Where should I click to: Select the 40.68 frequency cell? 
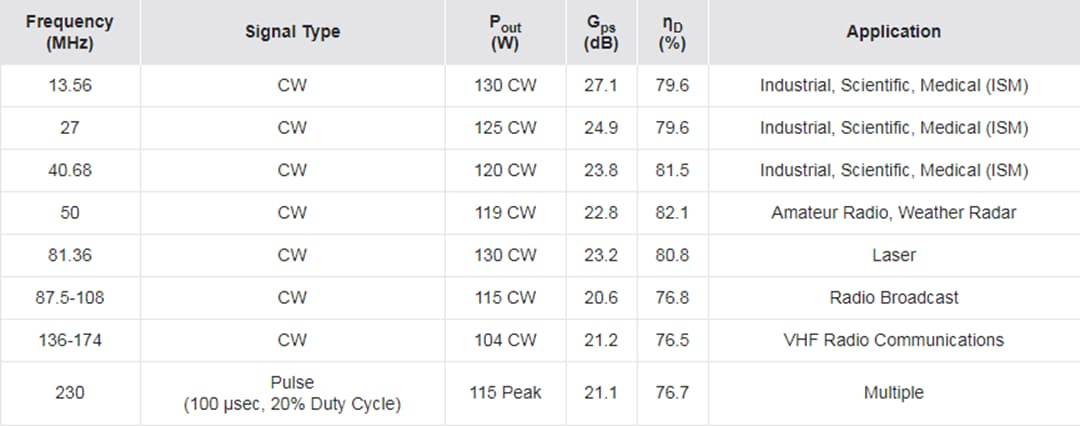[x=70, y=170]
